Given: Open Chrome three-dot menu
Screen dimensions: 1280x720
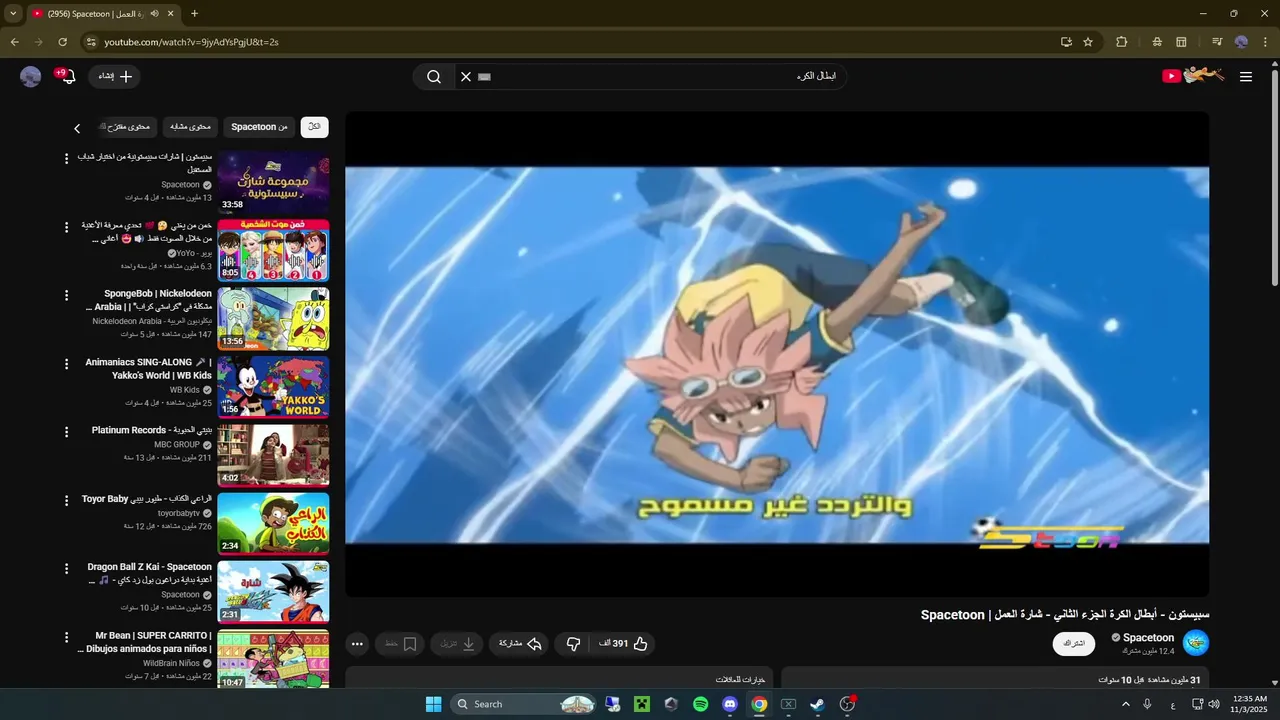Looking at the screenshot, I should [x=1265, y=42].
